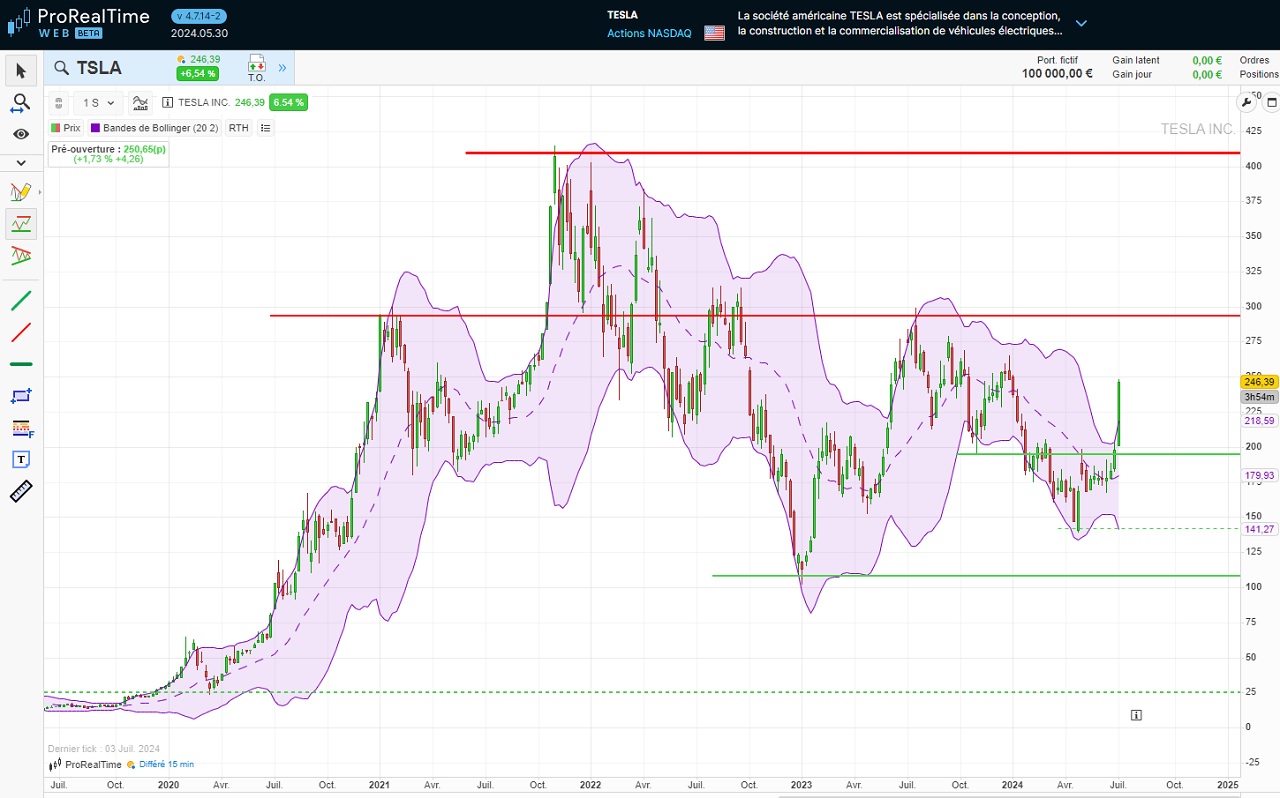The image size is (1280, 798).
Task: Expand the TESLA company description chevron
Action: pyautogui.click(x=1078, y=22)
